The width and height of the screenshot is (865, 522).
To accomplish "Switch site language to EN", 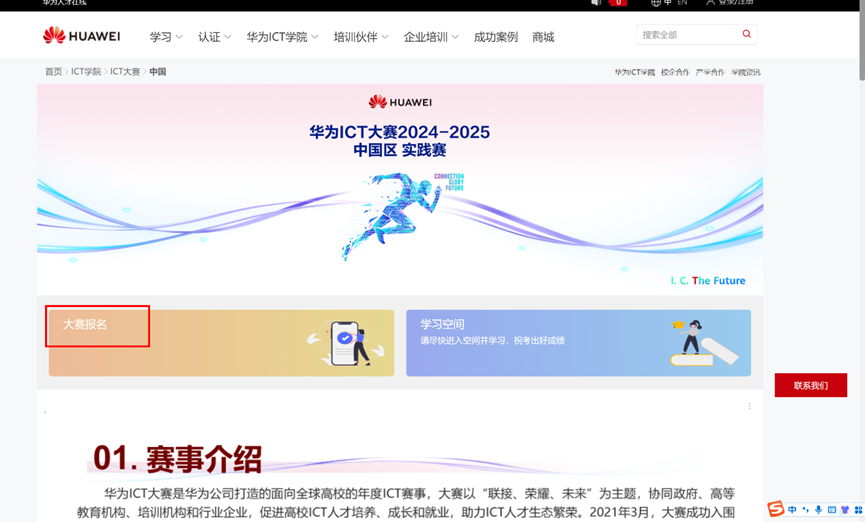I will click(x=682, y=3).
